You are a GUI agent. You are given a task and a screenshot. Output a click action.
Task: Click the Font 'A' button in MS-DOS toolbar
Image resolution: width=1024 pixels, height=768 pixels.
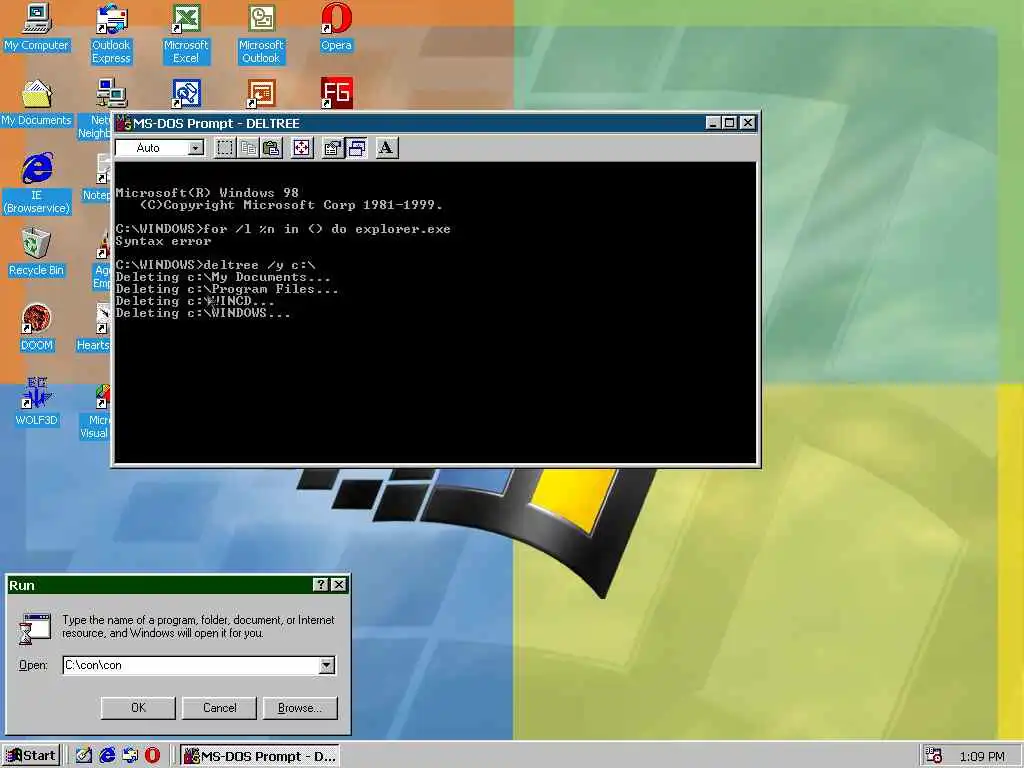(387, 148)
